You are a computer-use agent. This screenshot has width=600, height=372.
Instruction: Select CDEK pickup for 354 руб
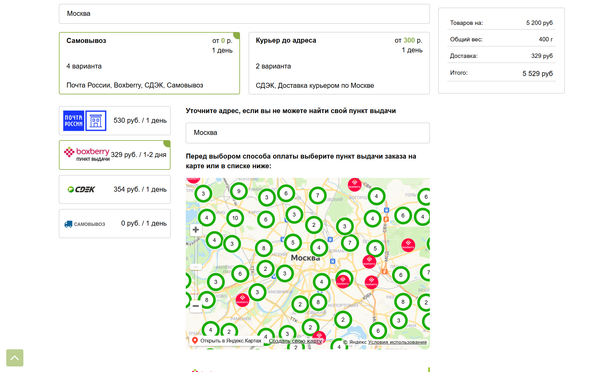(x=114, y=189)
